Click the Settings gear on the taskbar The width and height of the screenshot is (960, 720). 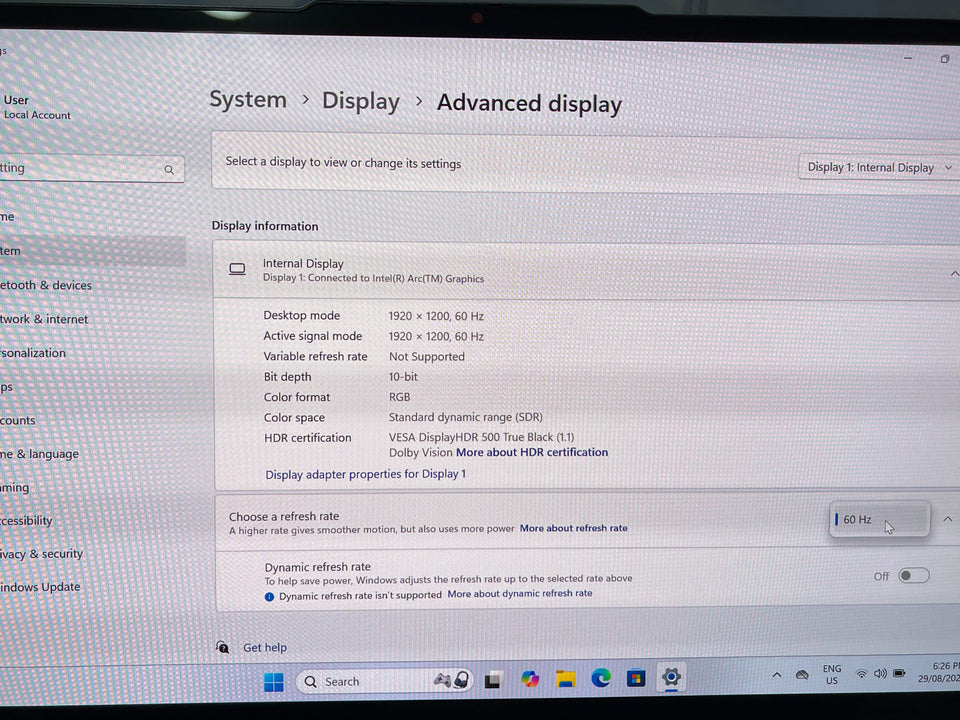click(x=671, y=677)
